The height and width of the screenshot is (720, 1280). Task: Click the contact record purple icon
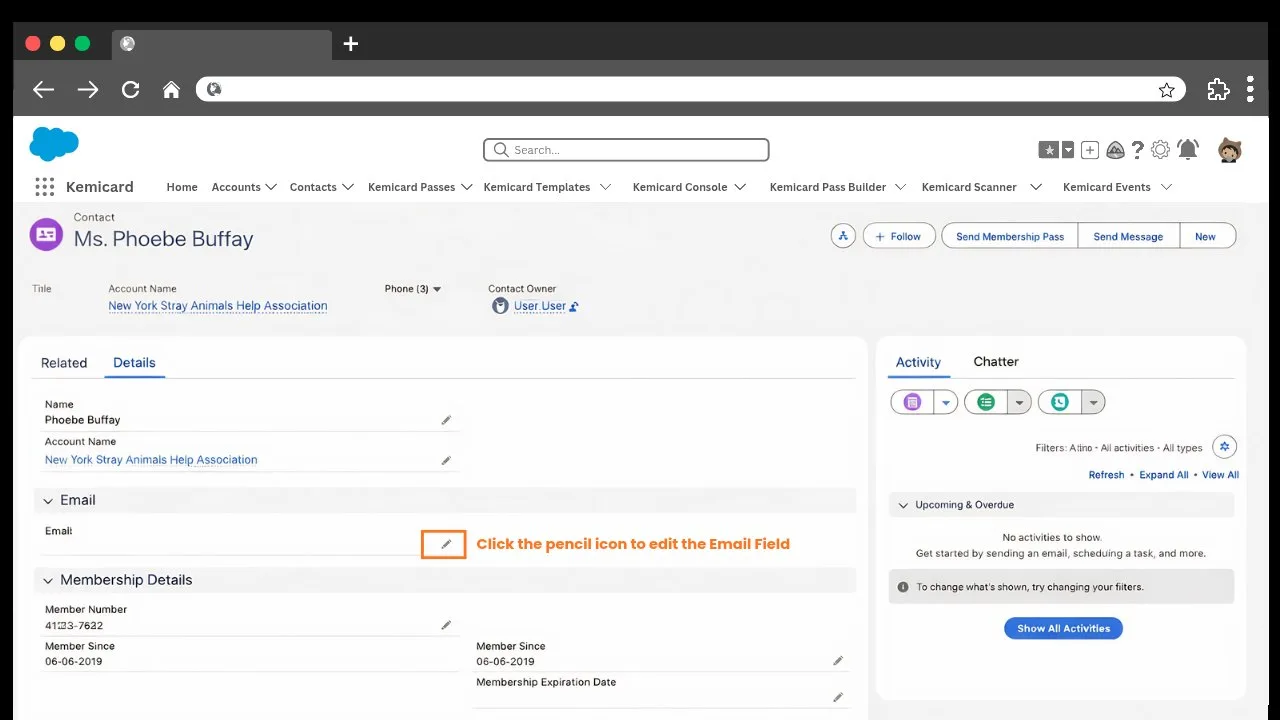pos(46,235)
